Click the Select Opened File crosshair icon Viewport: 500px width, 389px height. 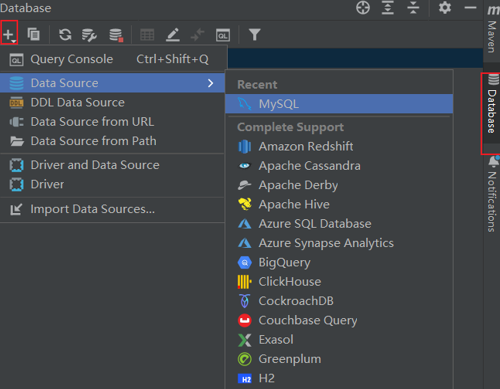coord(363,8)
